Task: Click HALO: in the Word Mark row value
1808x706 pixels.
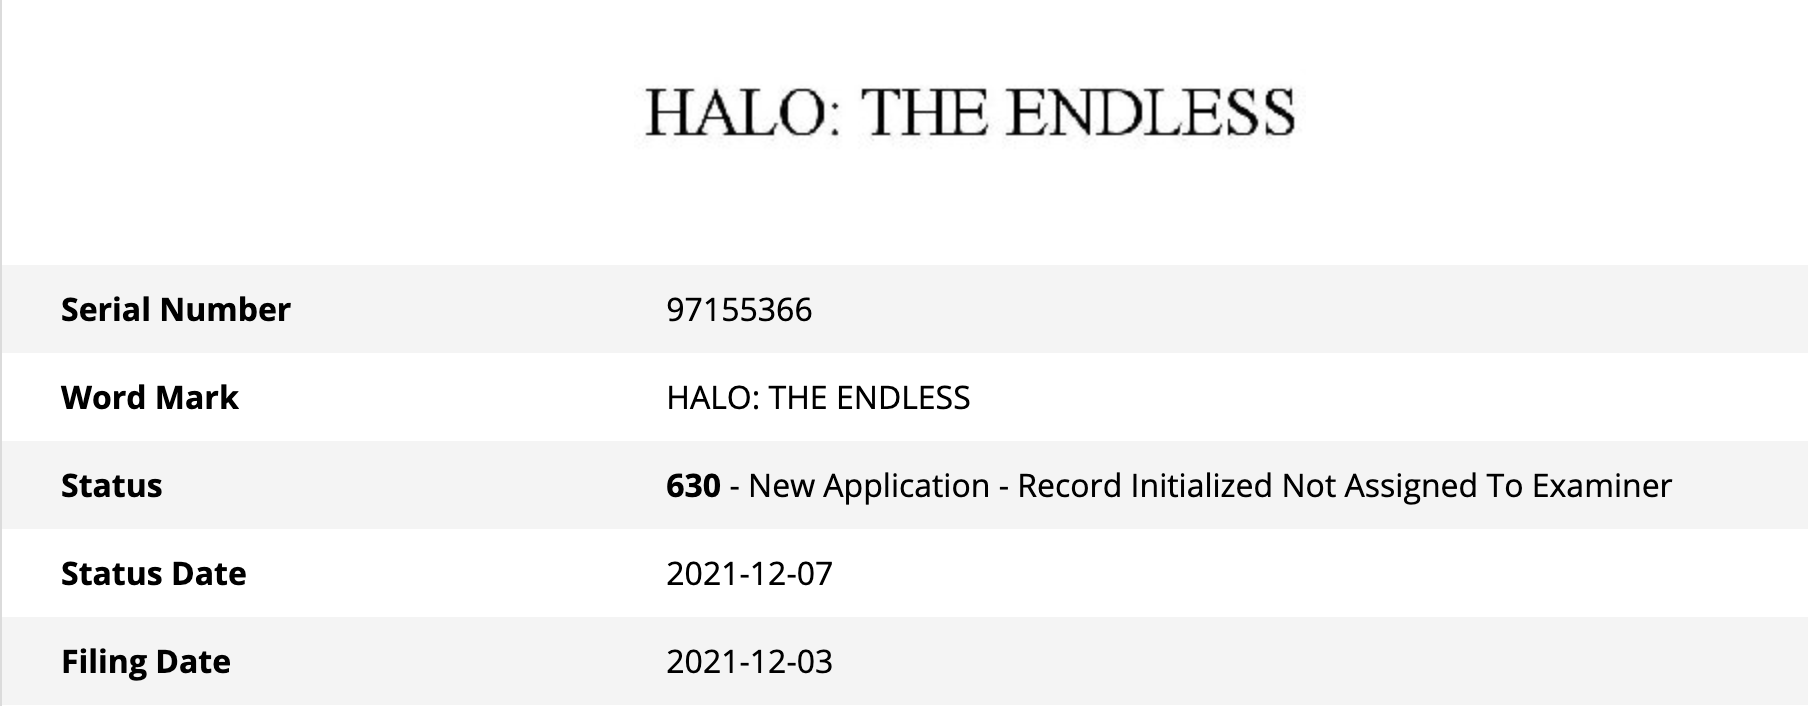Action: point(713,398)
